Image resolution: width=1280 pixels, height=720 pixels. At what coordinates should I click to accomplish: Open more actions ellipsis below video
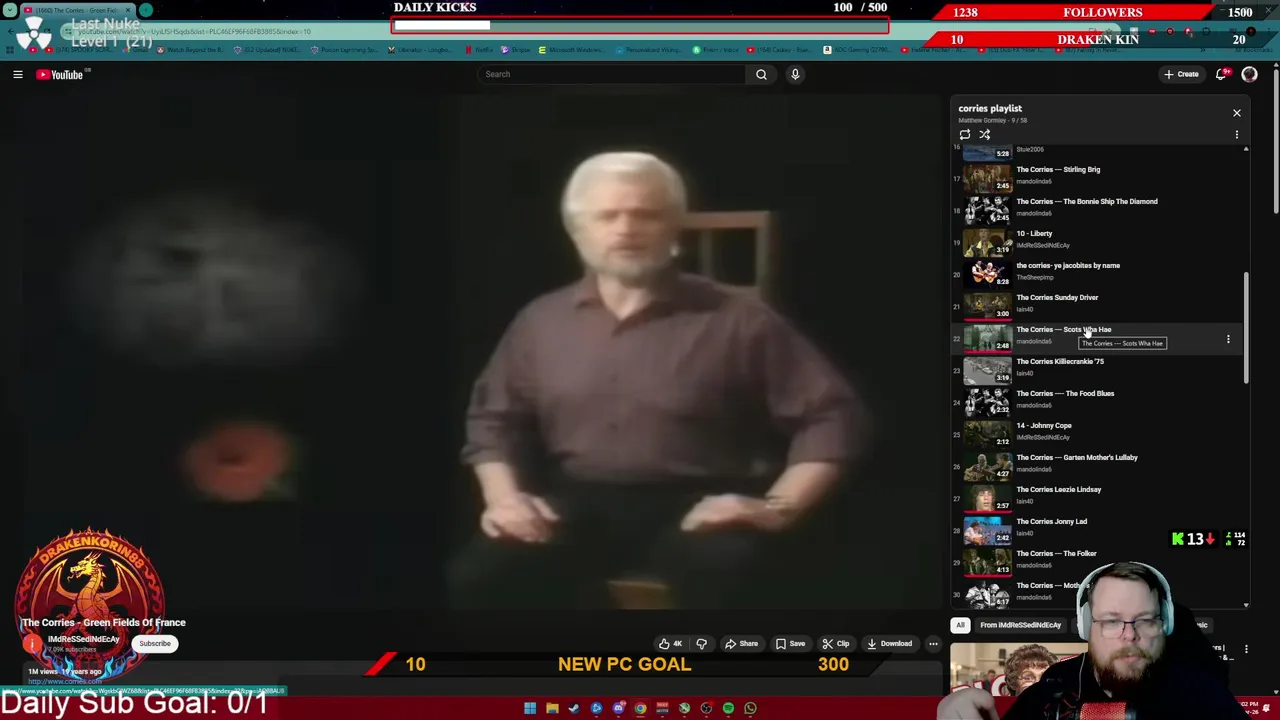[933, 644]
